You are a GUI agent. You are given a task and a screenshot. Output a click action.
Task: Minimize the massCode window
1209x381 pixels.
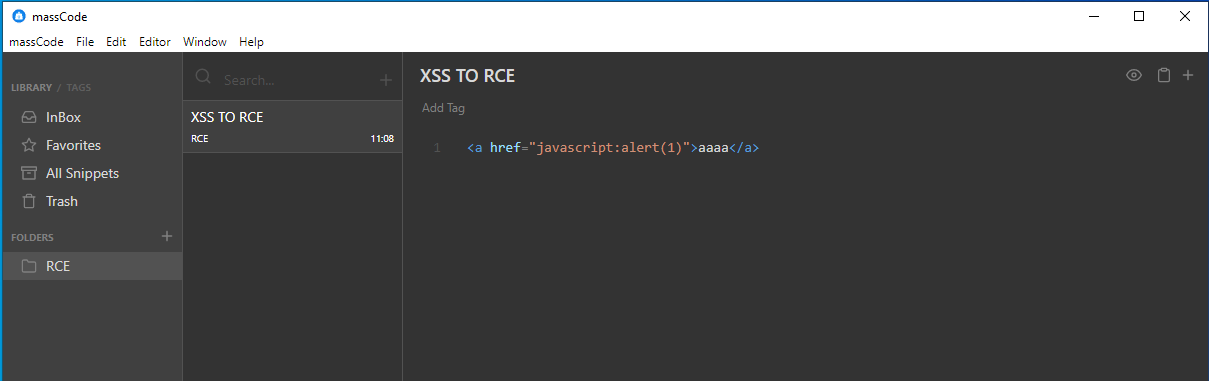pyautogui.click(x=1093, y=15)
